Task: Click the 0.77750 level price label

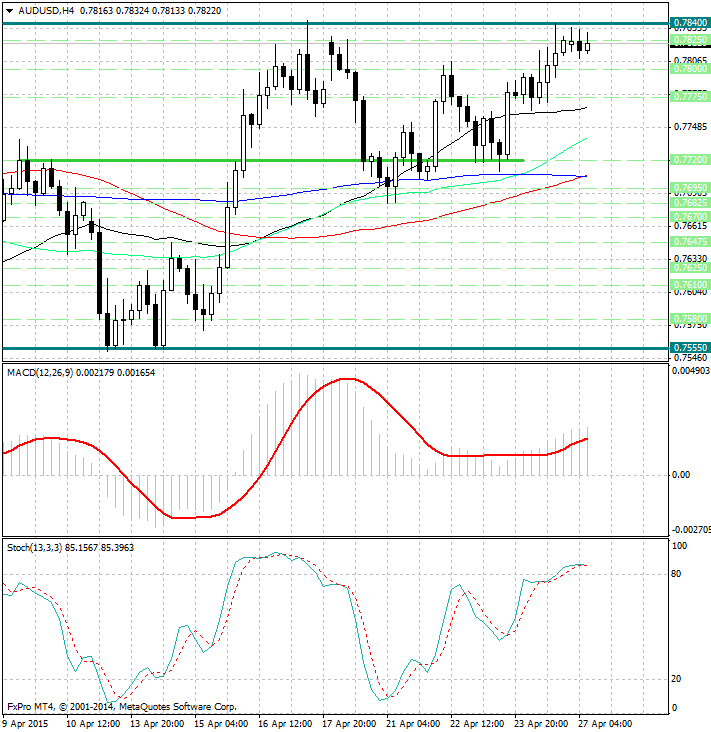Action: click(690, 97)
